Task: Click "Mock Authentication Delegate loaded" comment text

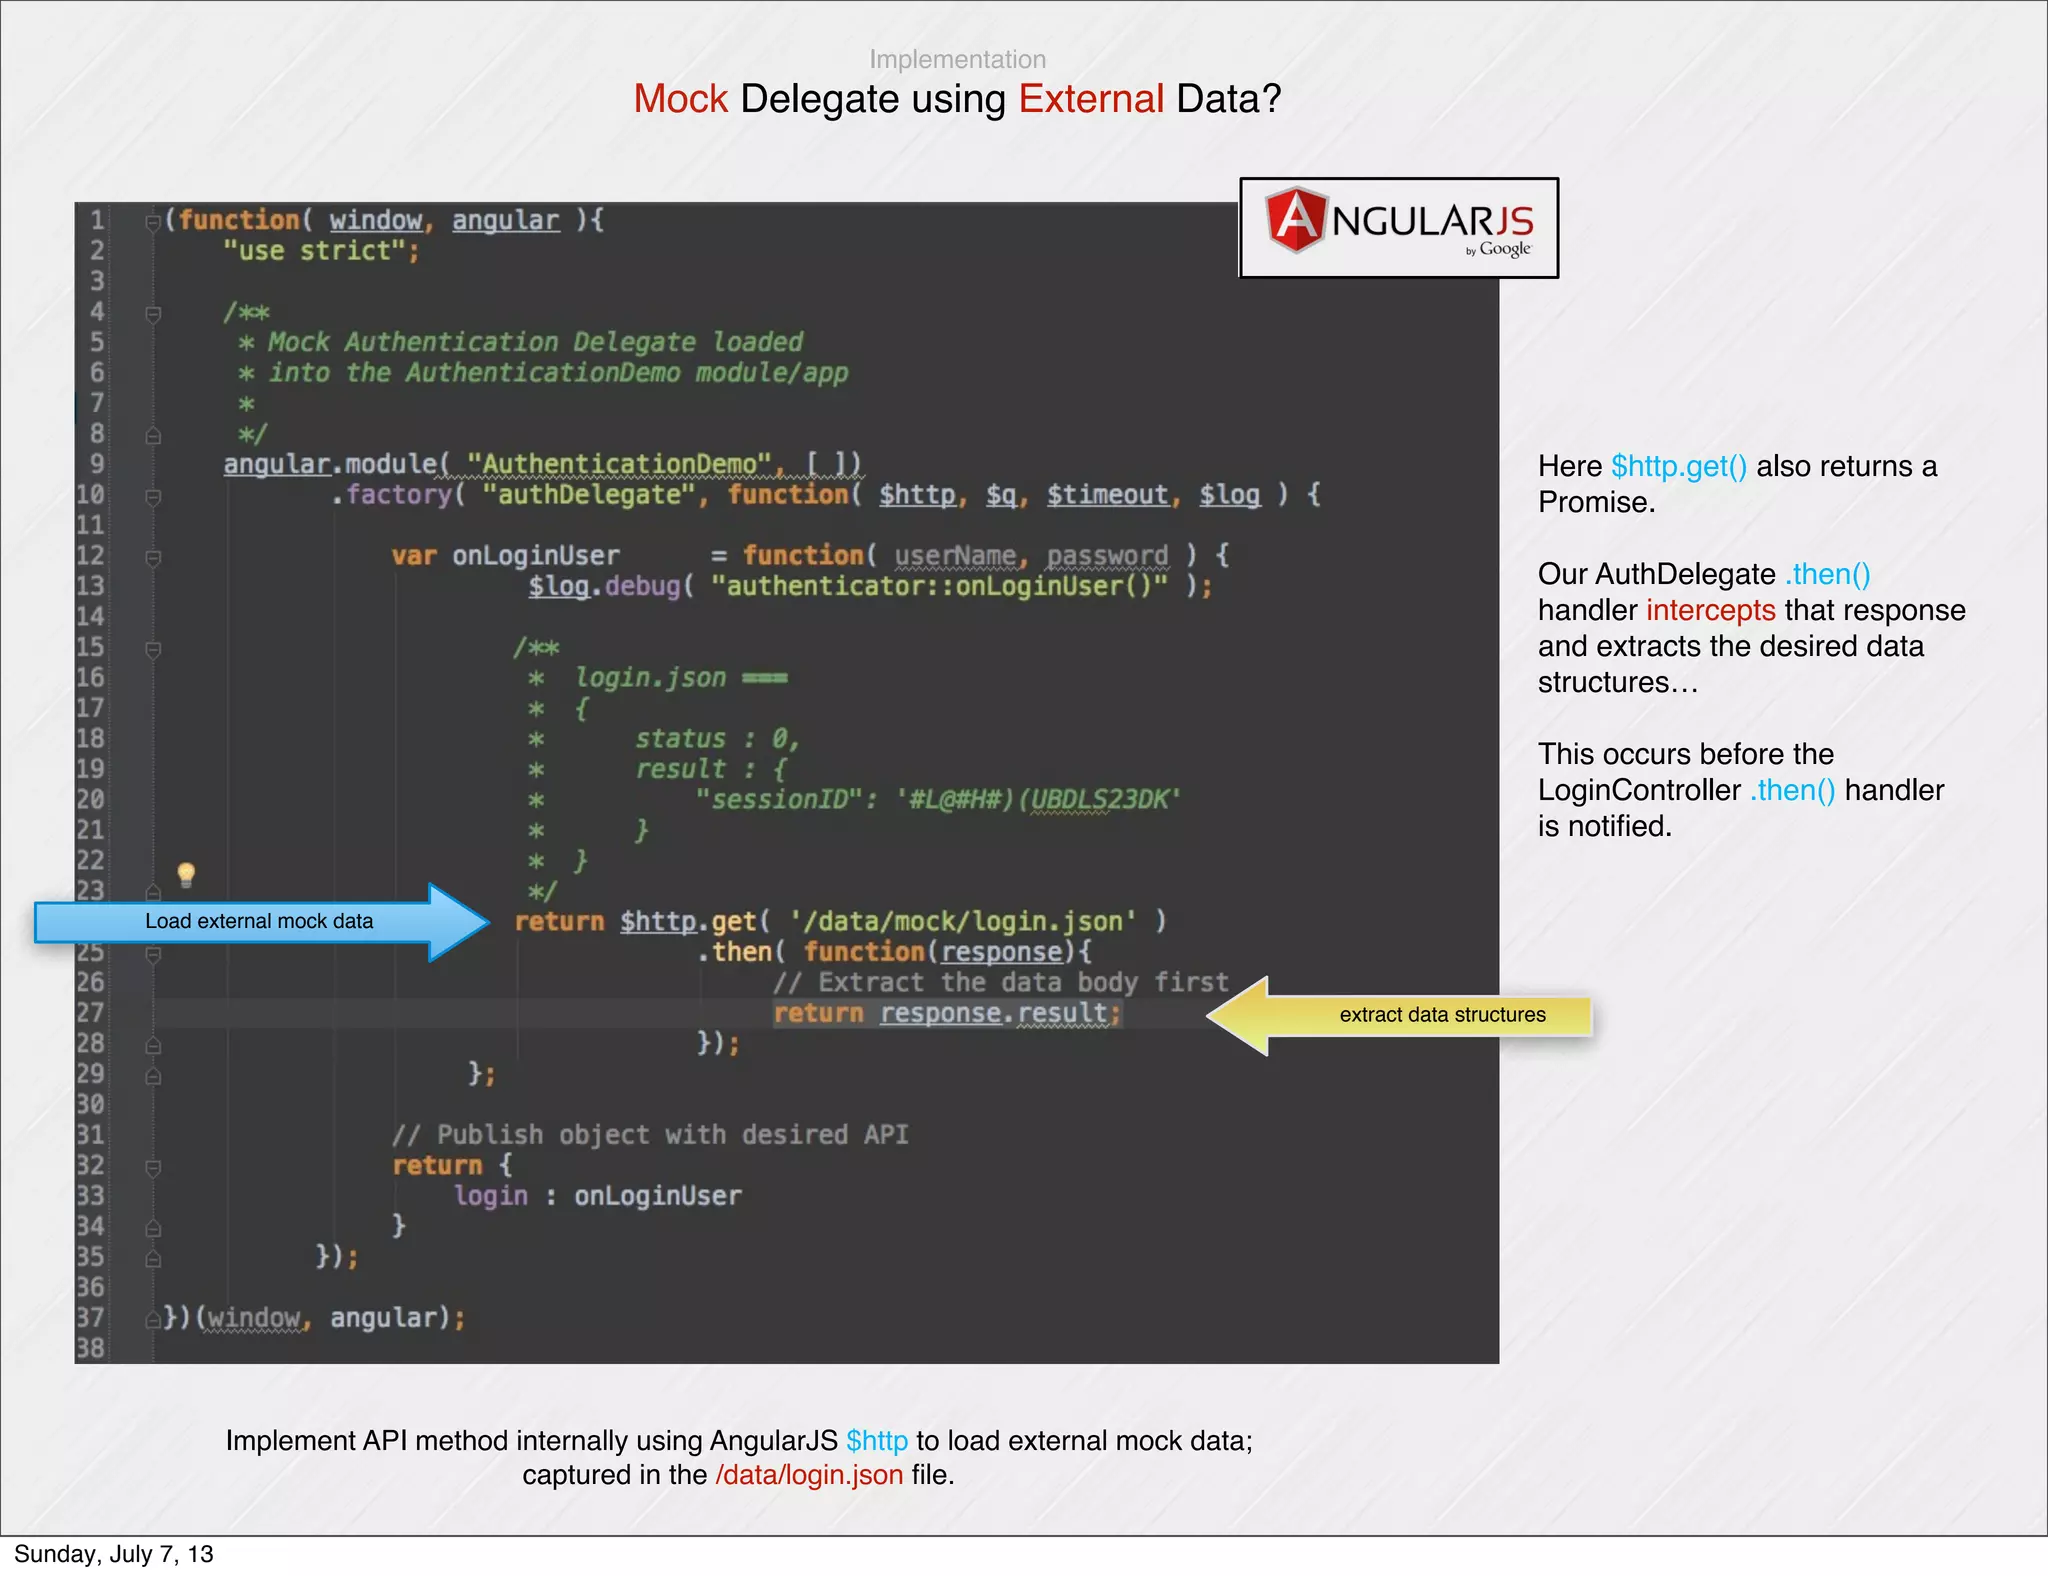Action: 535,342
